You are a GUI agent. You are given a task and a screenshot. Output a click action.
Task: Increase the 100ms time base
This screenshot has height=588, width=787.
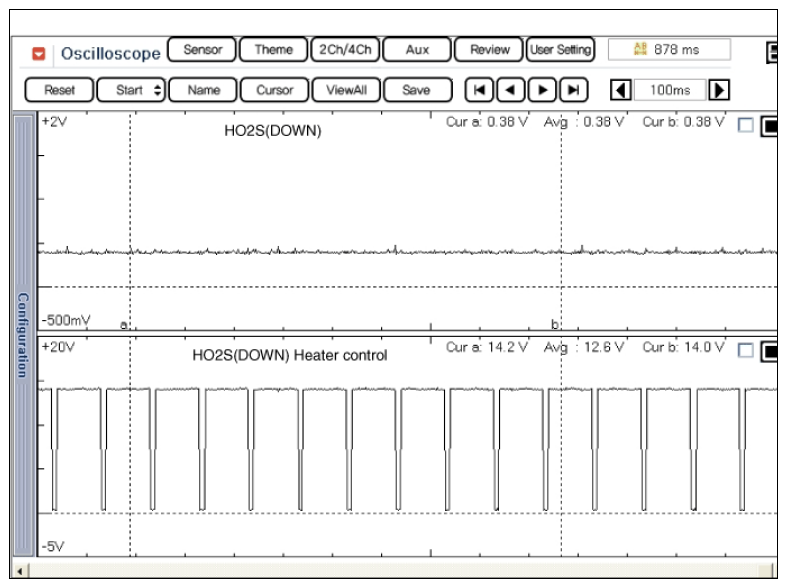coord(718,90)
